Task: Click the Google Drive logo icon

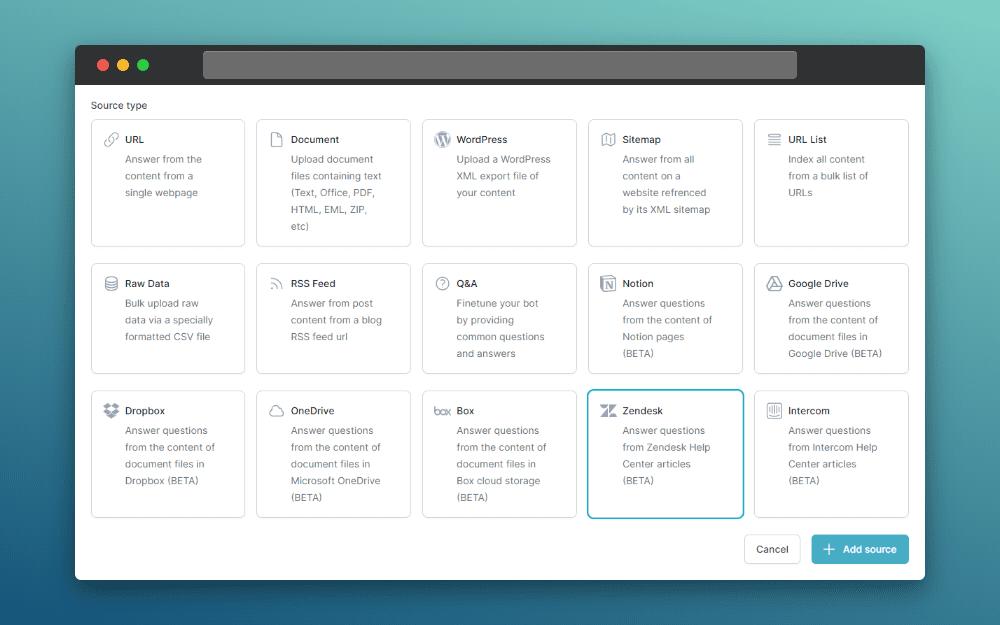Action: 774,284
